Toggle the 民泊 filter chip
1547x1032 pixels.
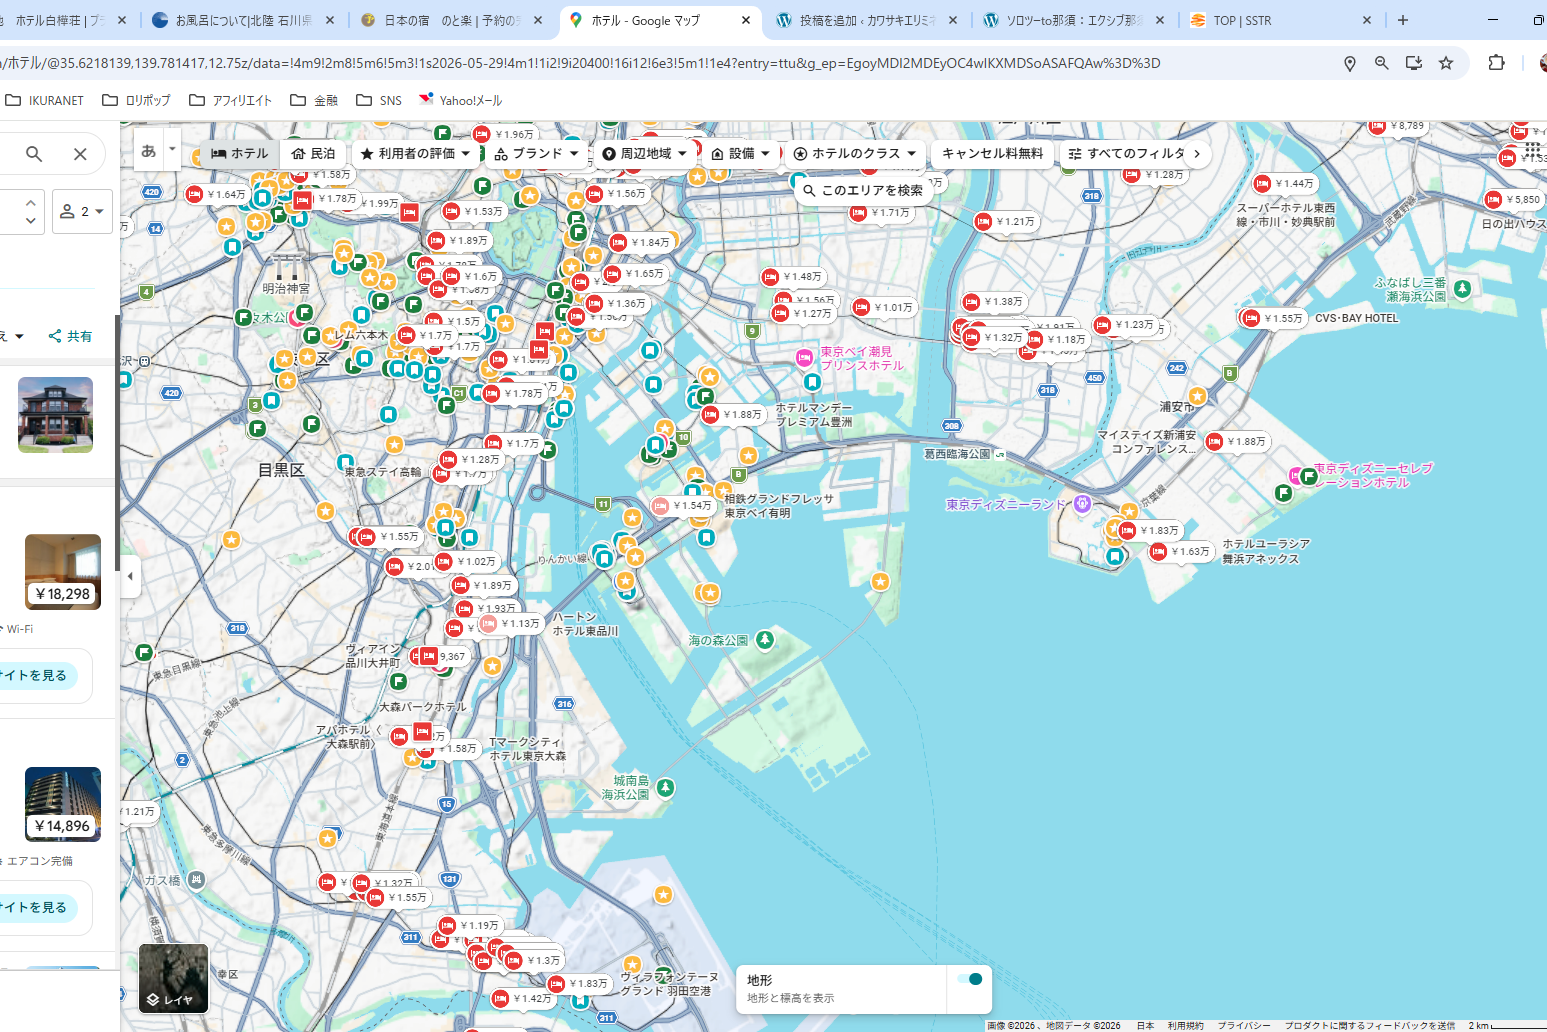pyautogui.click(x=313, y=153)
